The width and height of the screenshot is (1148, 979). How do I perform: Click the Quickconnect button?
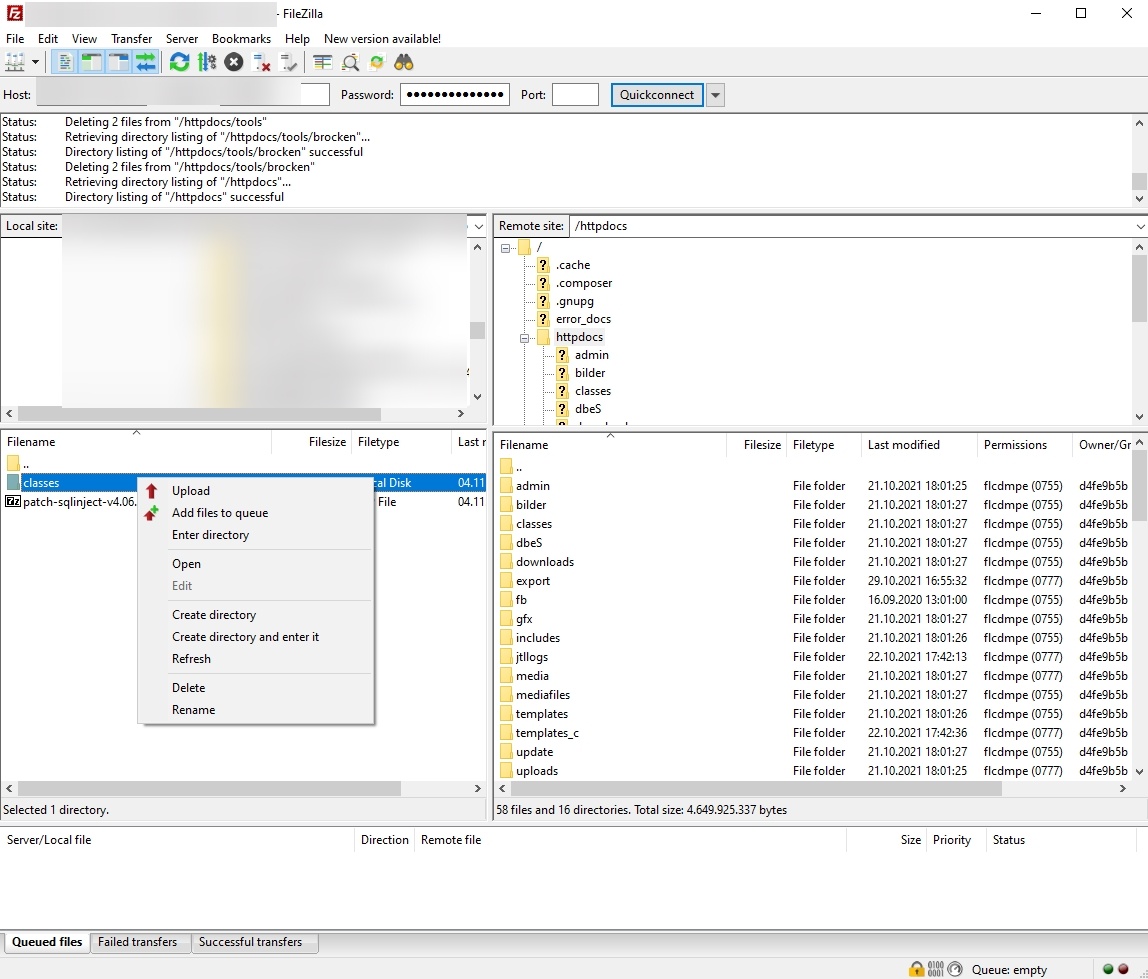[x=656, y=95]
